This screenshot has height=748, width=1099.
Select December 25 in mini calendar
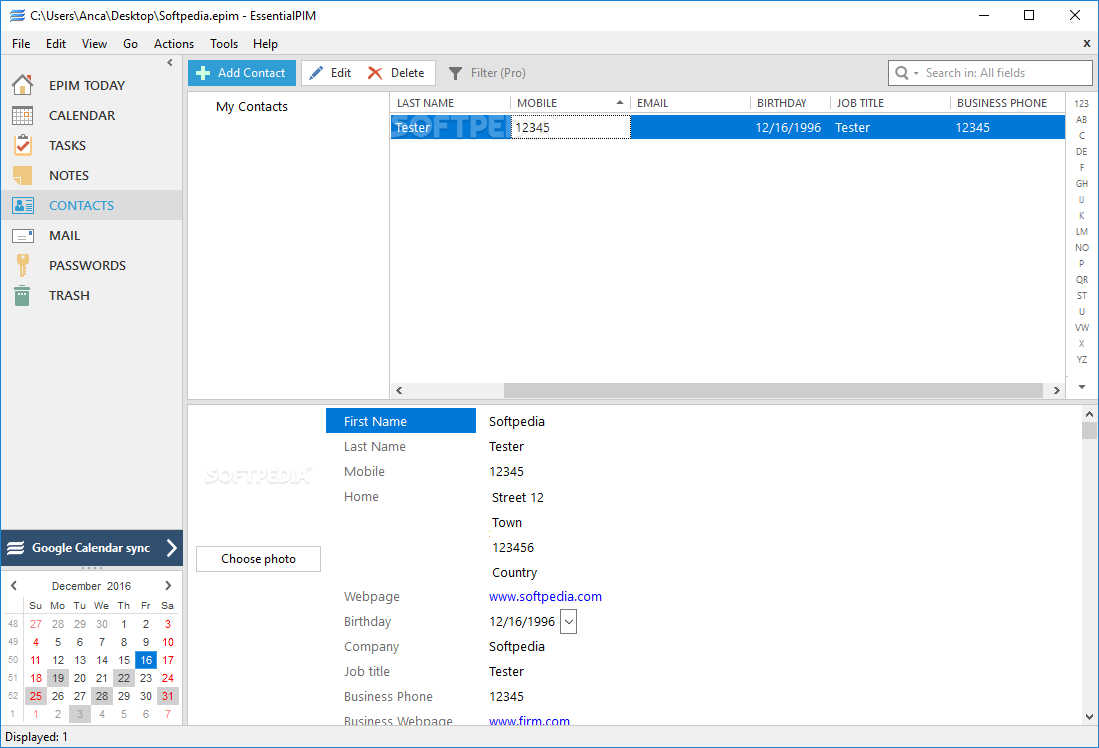coord(36,696)
